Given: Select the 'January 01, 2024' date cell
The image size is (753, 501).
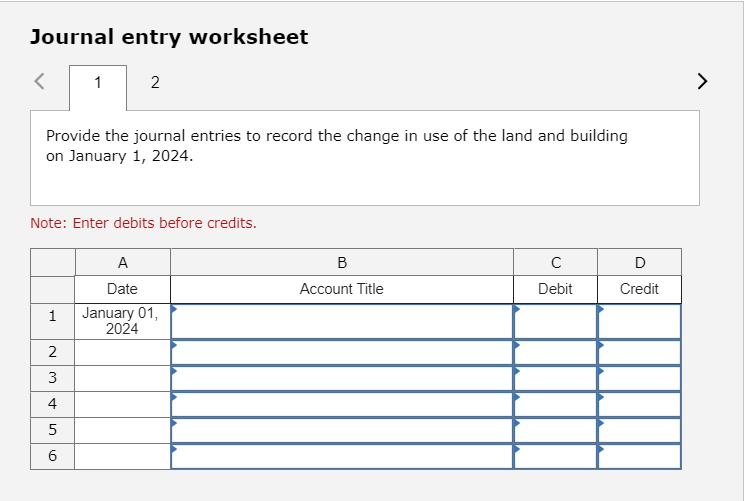Looking at the screenshot, I should point(122,321).
